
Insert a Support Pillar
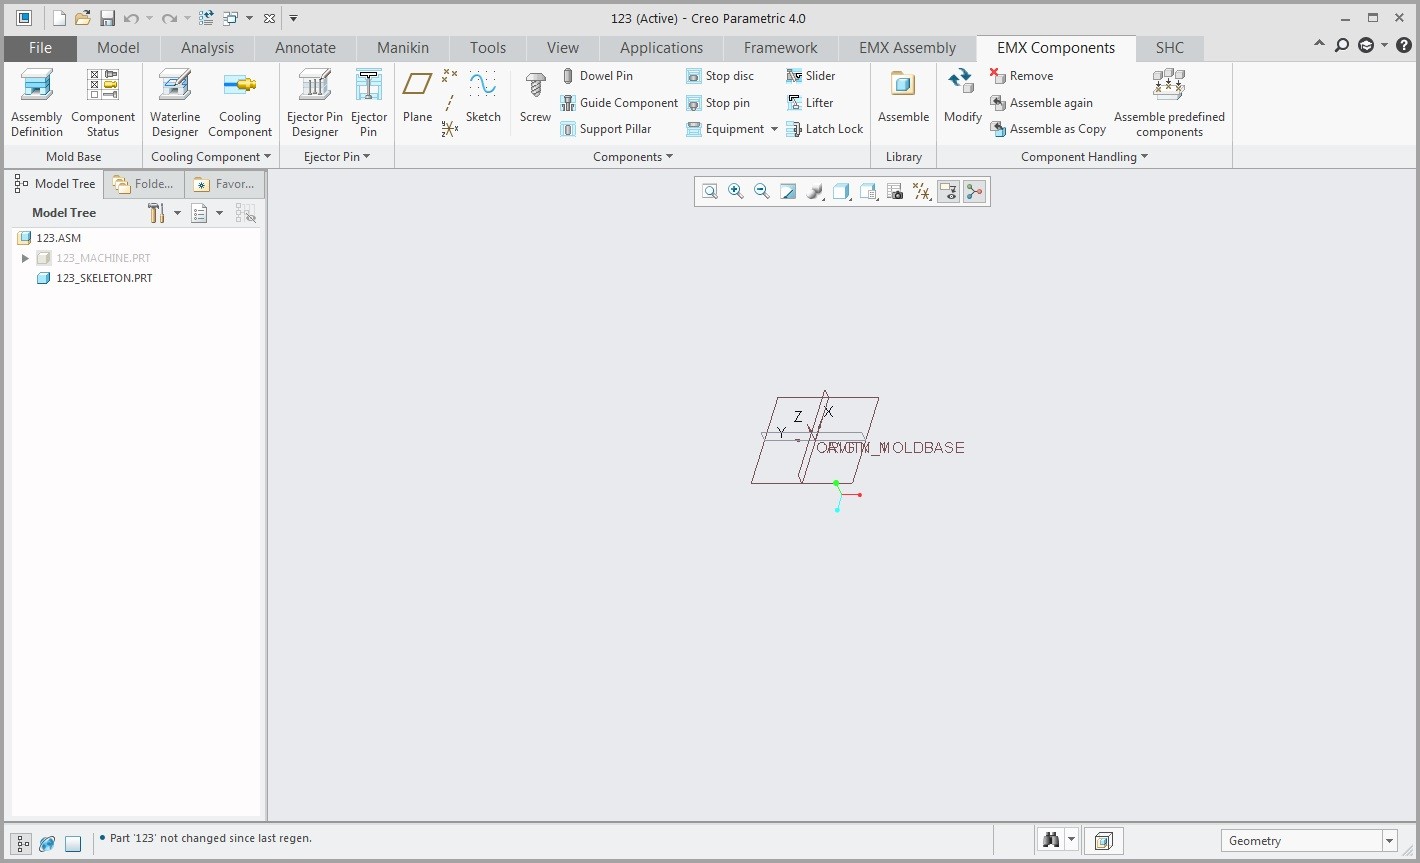click(606, 129)
